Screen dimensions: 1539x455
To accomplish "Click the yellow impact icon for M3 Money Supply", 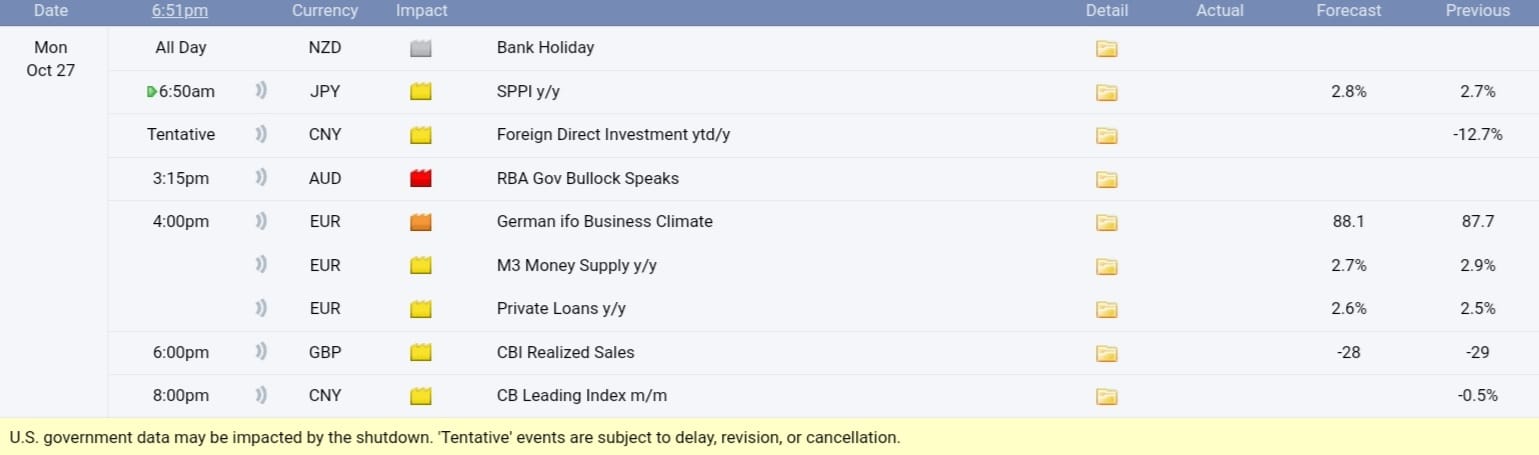I will [x=421, y=265].
